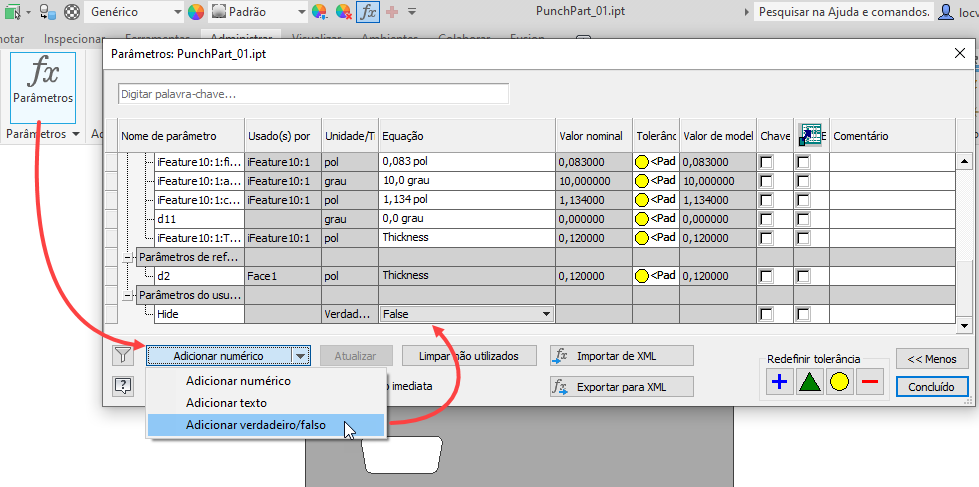Click Exportar para XML button
979x487 pixels.
pos(622,386)
